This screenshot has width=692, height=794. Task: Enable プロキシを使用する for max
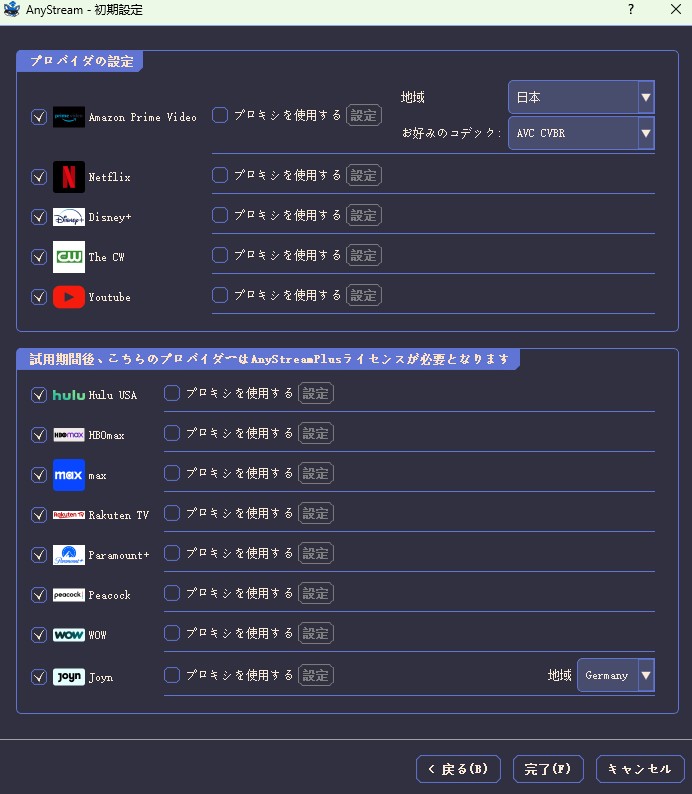(172, 473)
